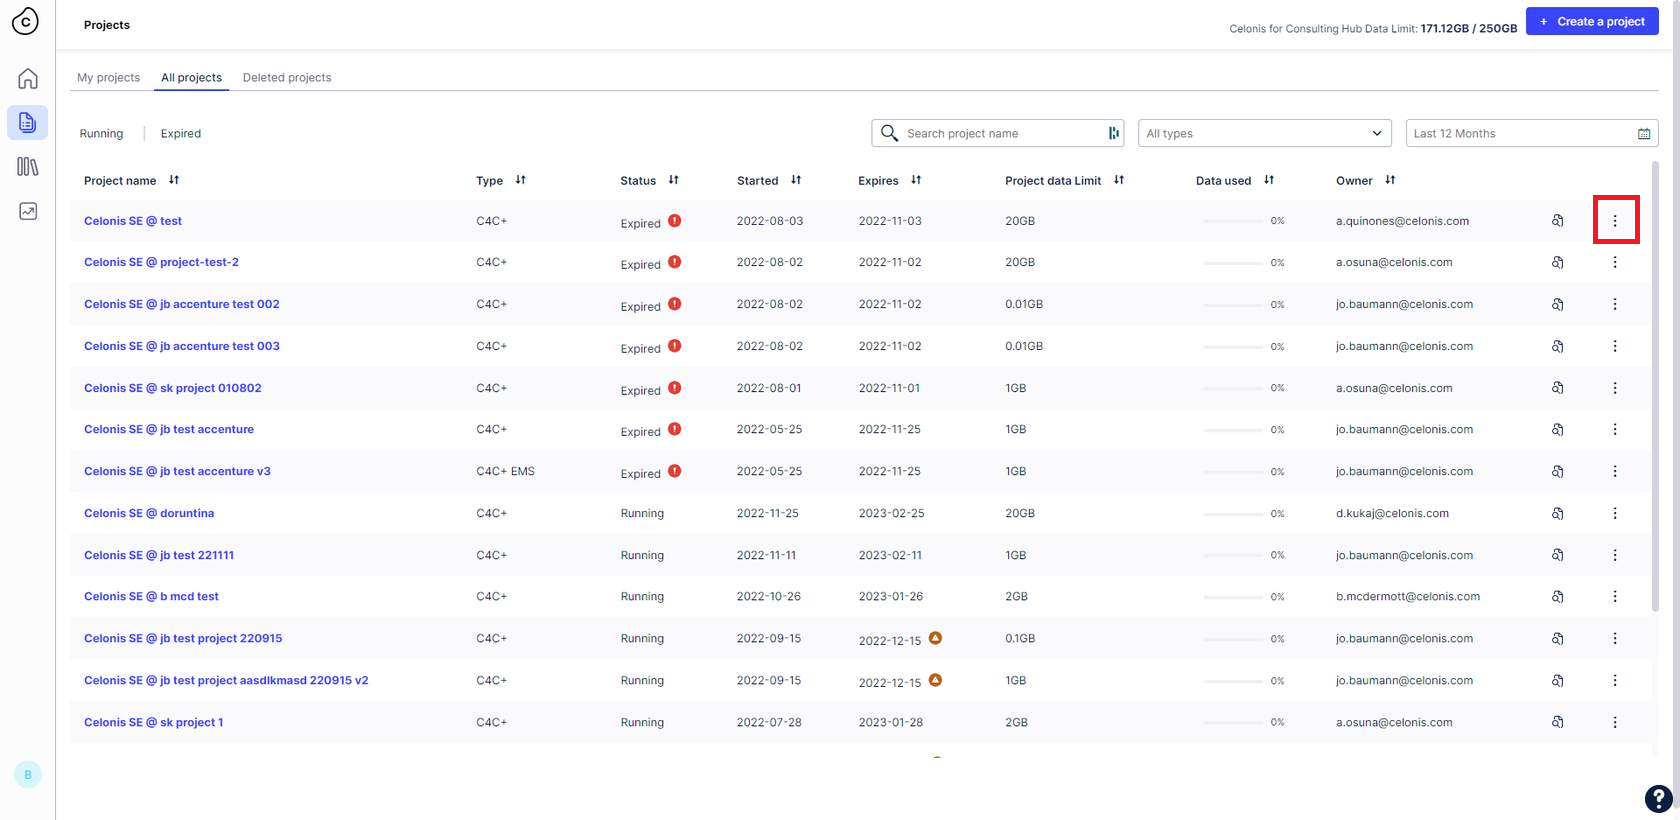Click data used bar for doruntina row

coord(1233,513)
